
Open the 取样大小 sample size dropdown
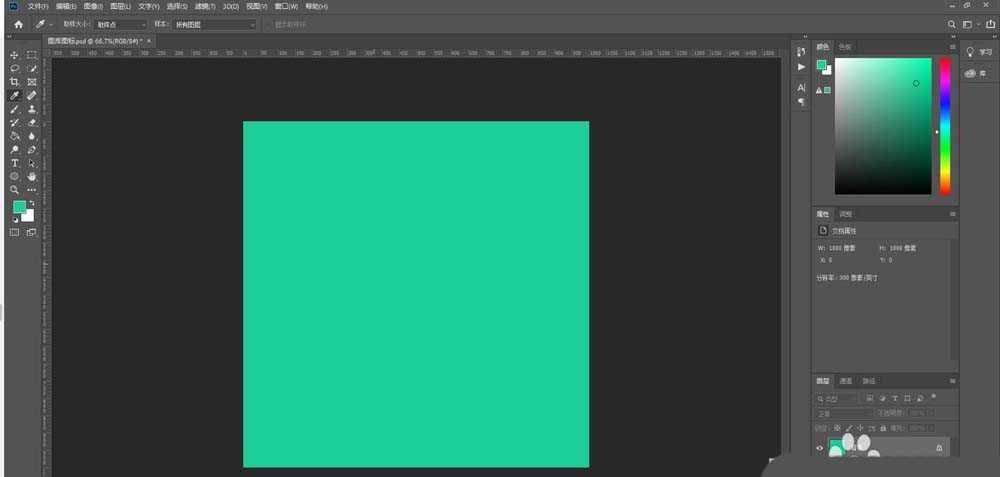pyautogui.click(x=121, y=24)
